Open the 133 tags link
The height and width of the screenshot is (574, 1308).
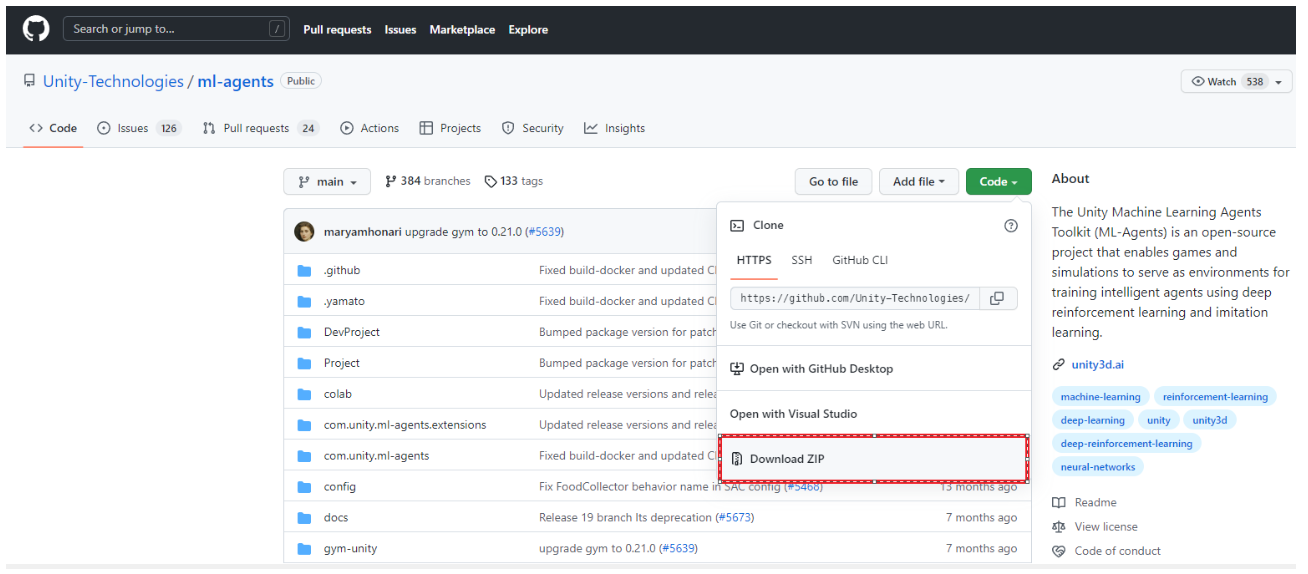tap(513, 182)
